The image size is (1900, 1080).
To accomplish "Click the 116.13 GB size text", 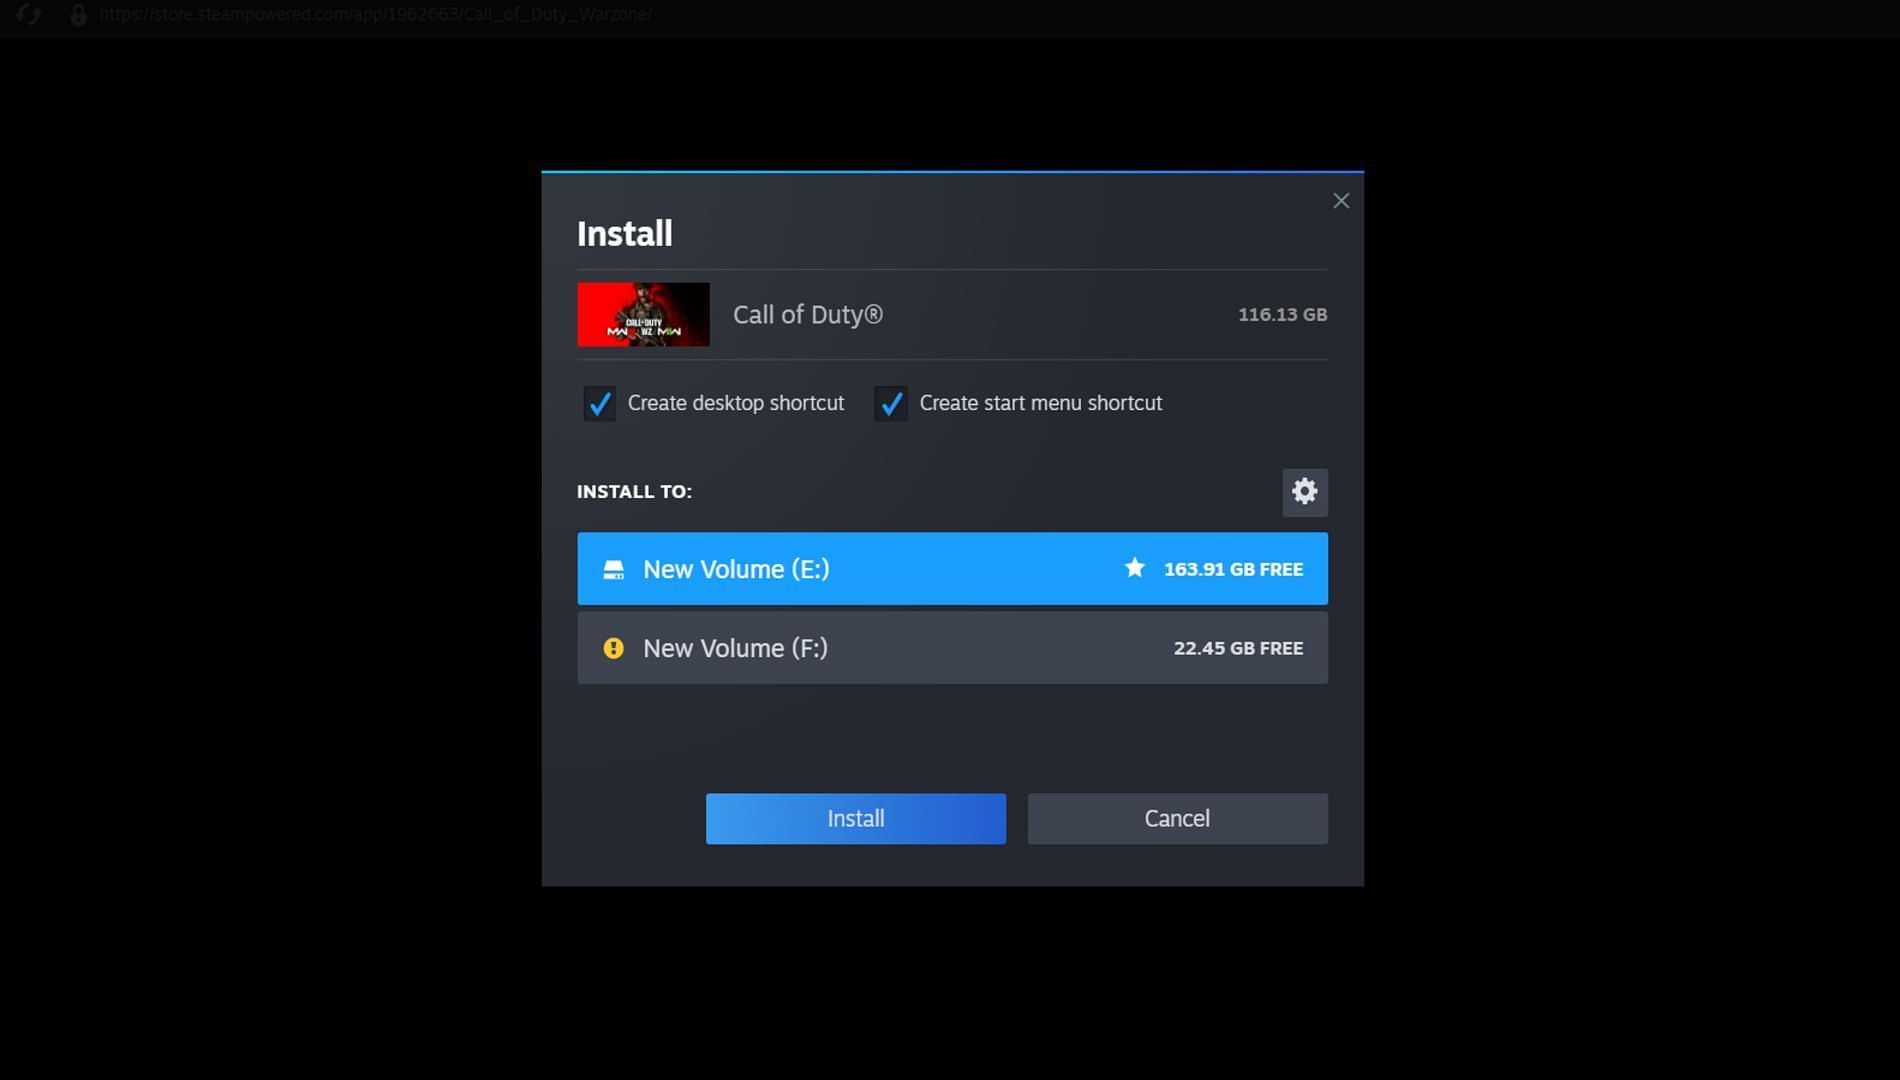I will coord(1282,314).
